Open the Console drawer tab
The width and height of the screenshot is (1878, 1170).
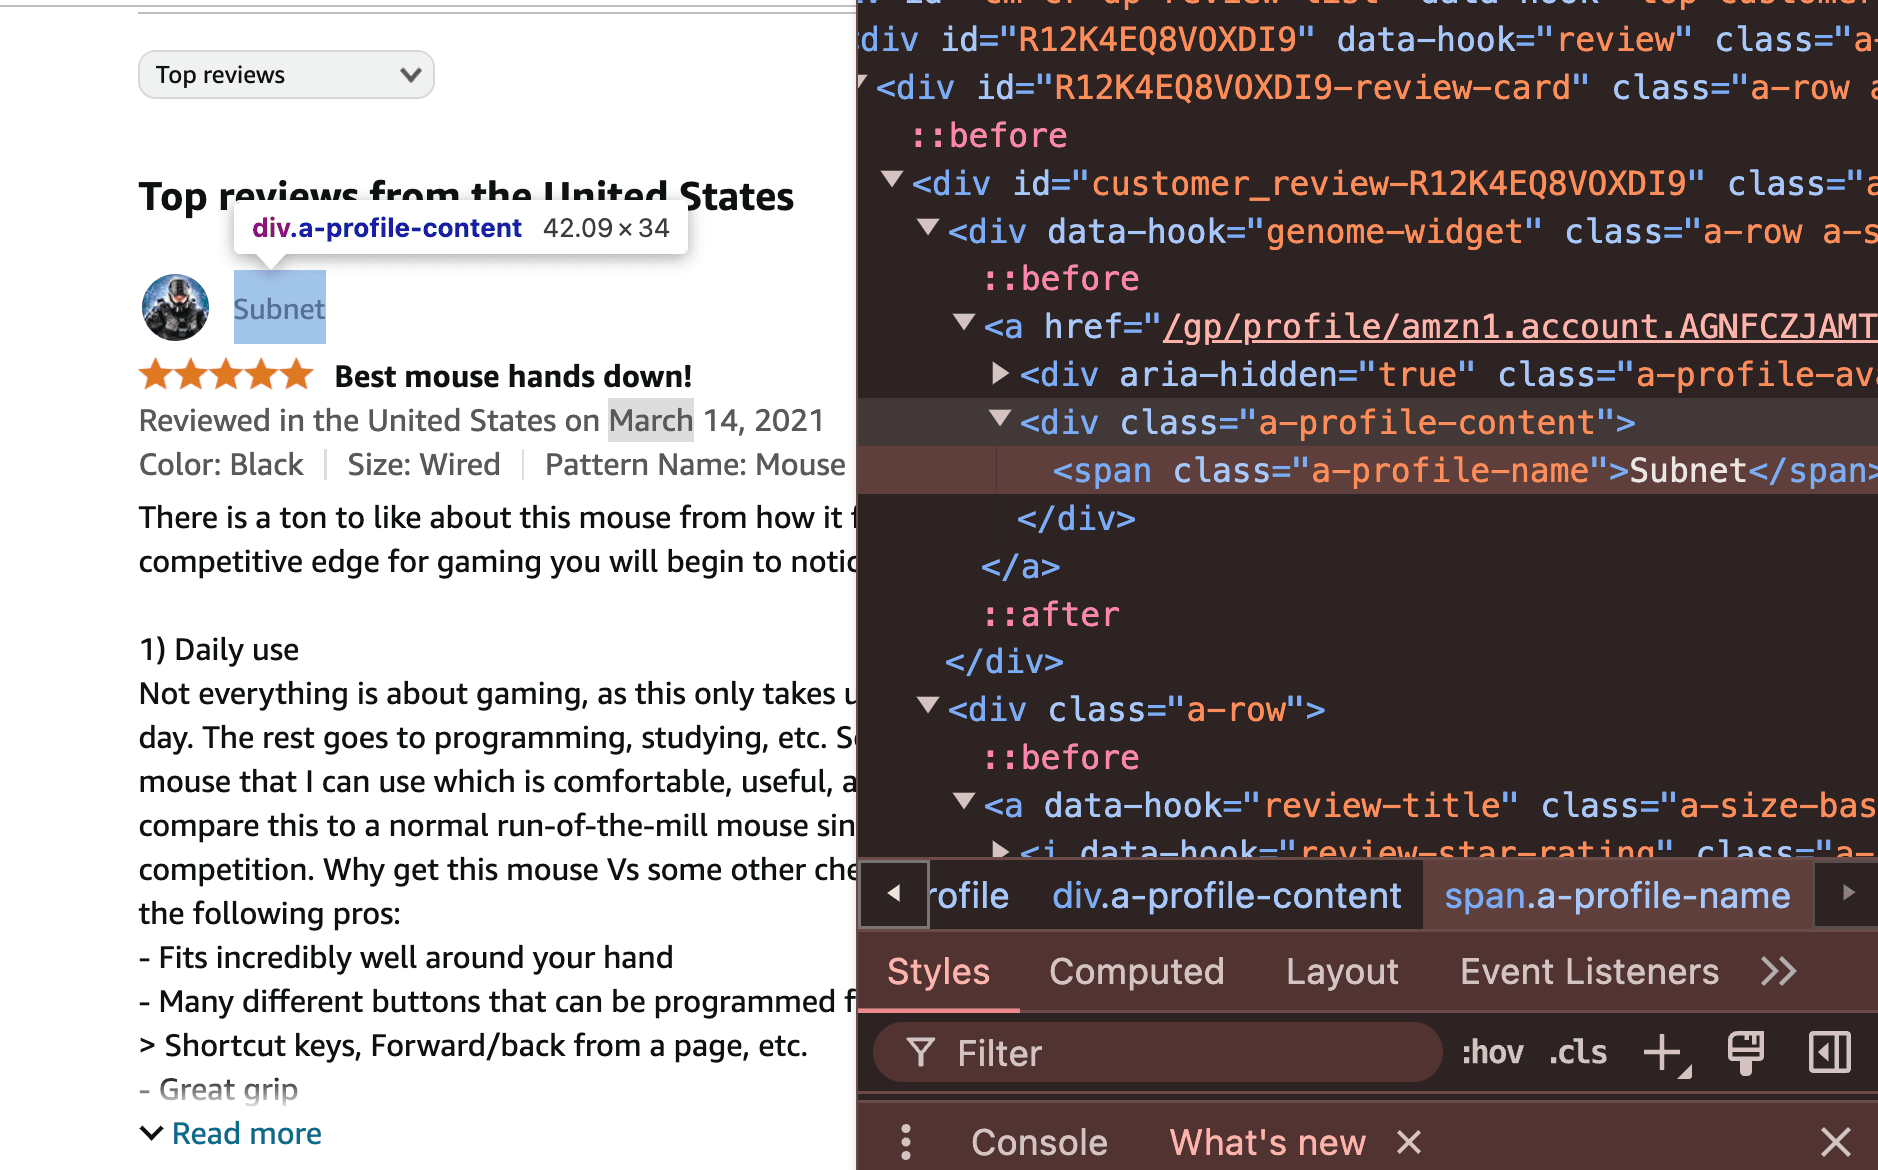click(x=1040, y=1142)
